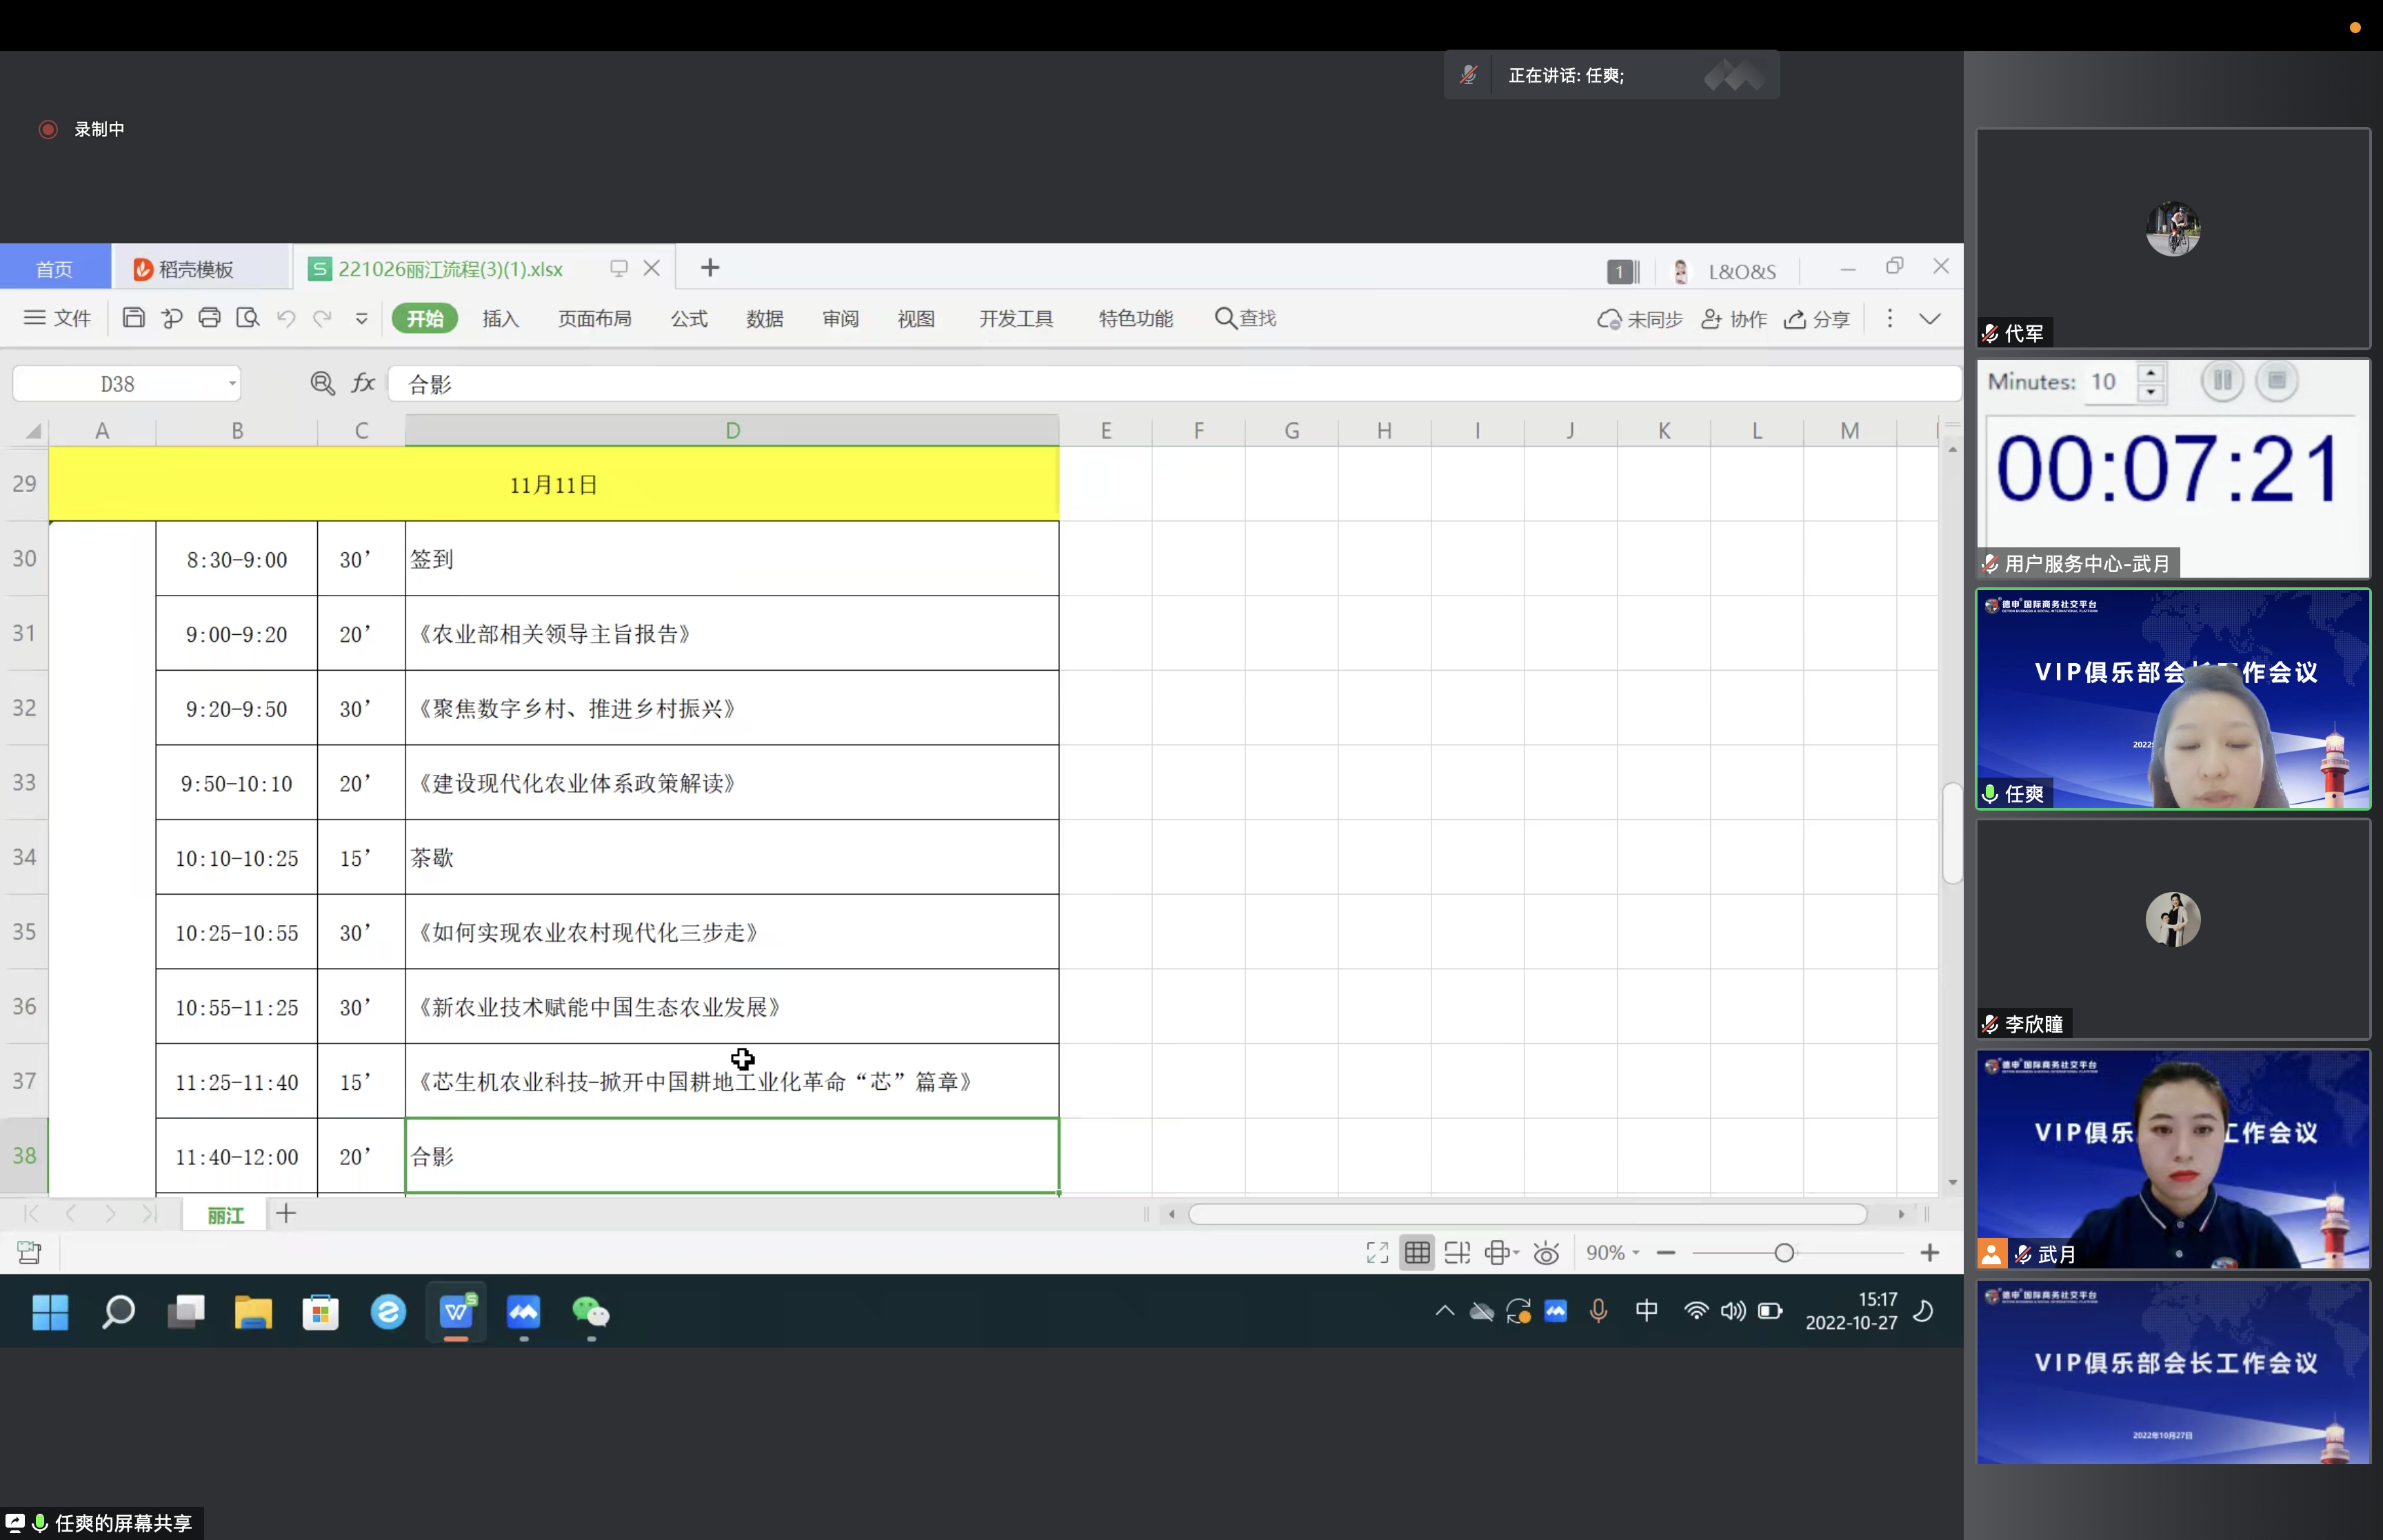Click the horizontal scrollbar of the sheet
Viewport: 2383px width, 1540px height.
tap(1527, 1214)
